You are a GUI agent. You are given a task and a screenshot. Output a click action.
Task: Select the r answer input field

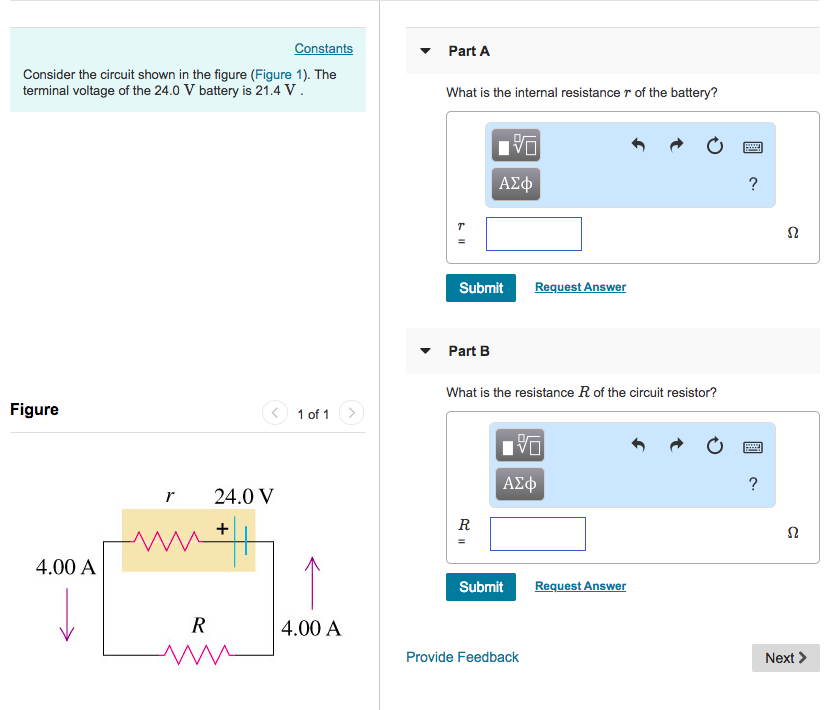(533, 233)
